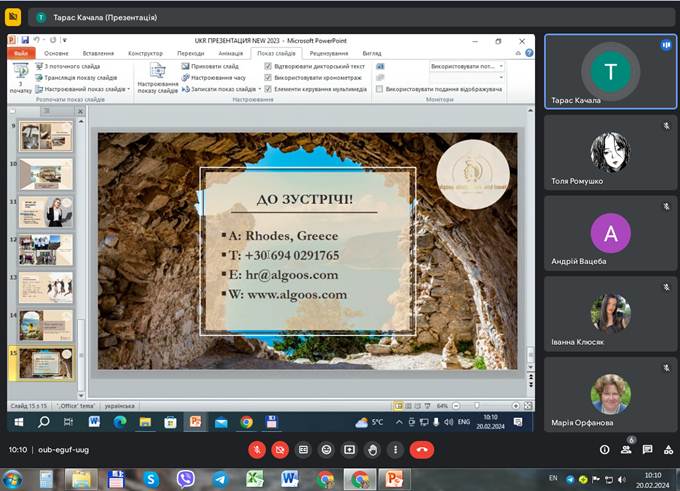Toggle the Відтворювати дикторський текст checkbox
This screenshot has width=680, height=491.
click(268, 66)
